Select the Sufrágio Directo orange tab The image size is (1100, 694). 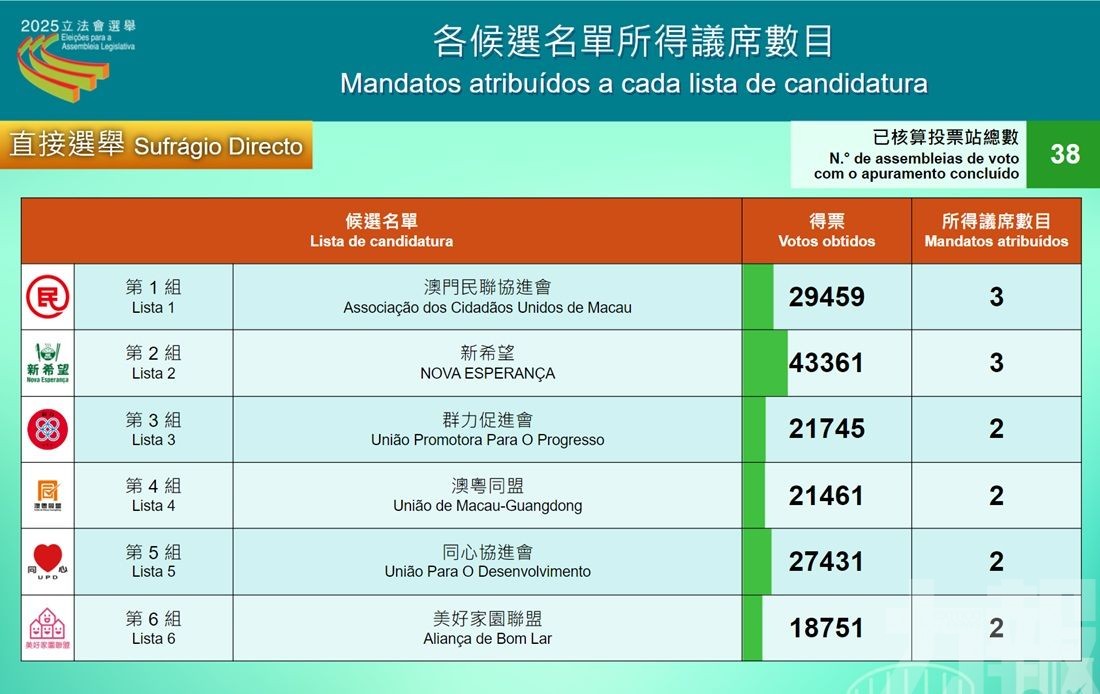click(156, 145)
